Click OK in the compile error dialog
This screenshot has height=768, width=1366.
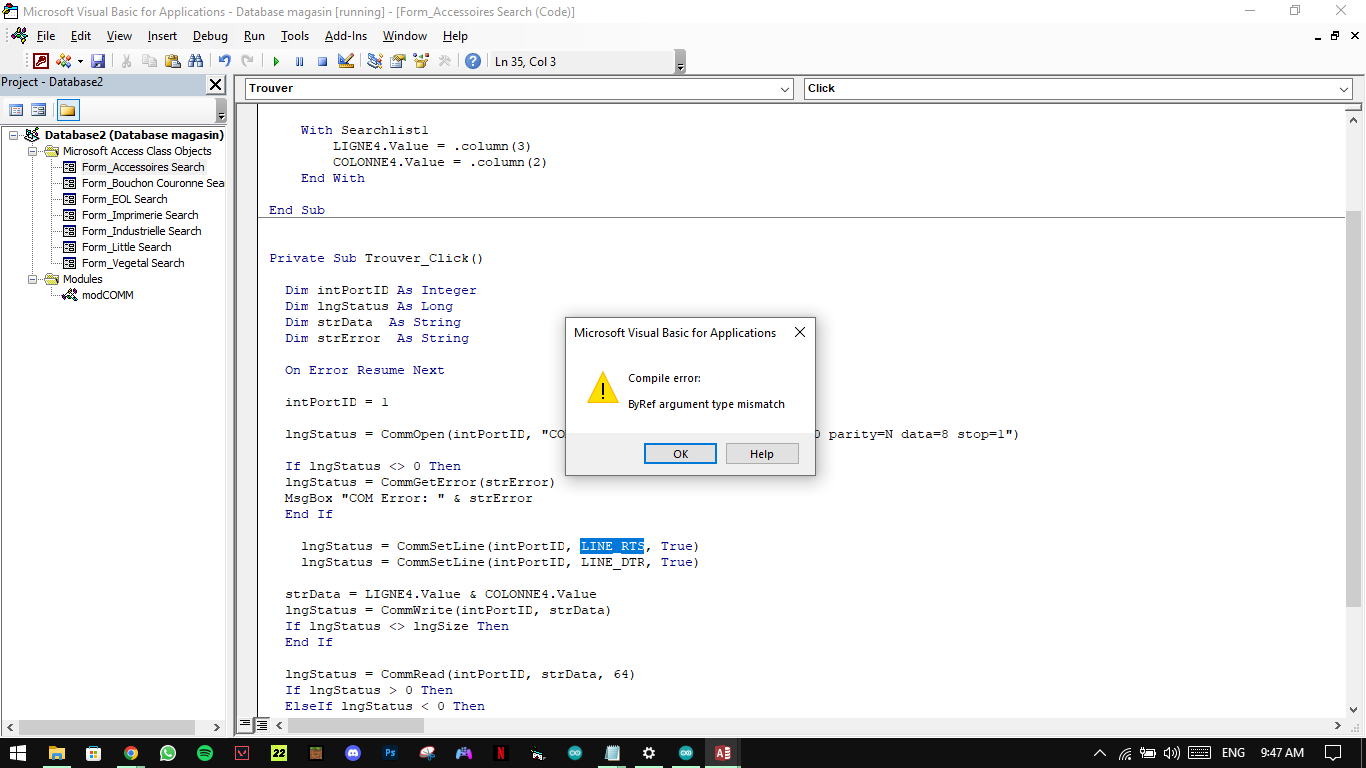(680, 454)
